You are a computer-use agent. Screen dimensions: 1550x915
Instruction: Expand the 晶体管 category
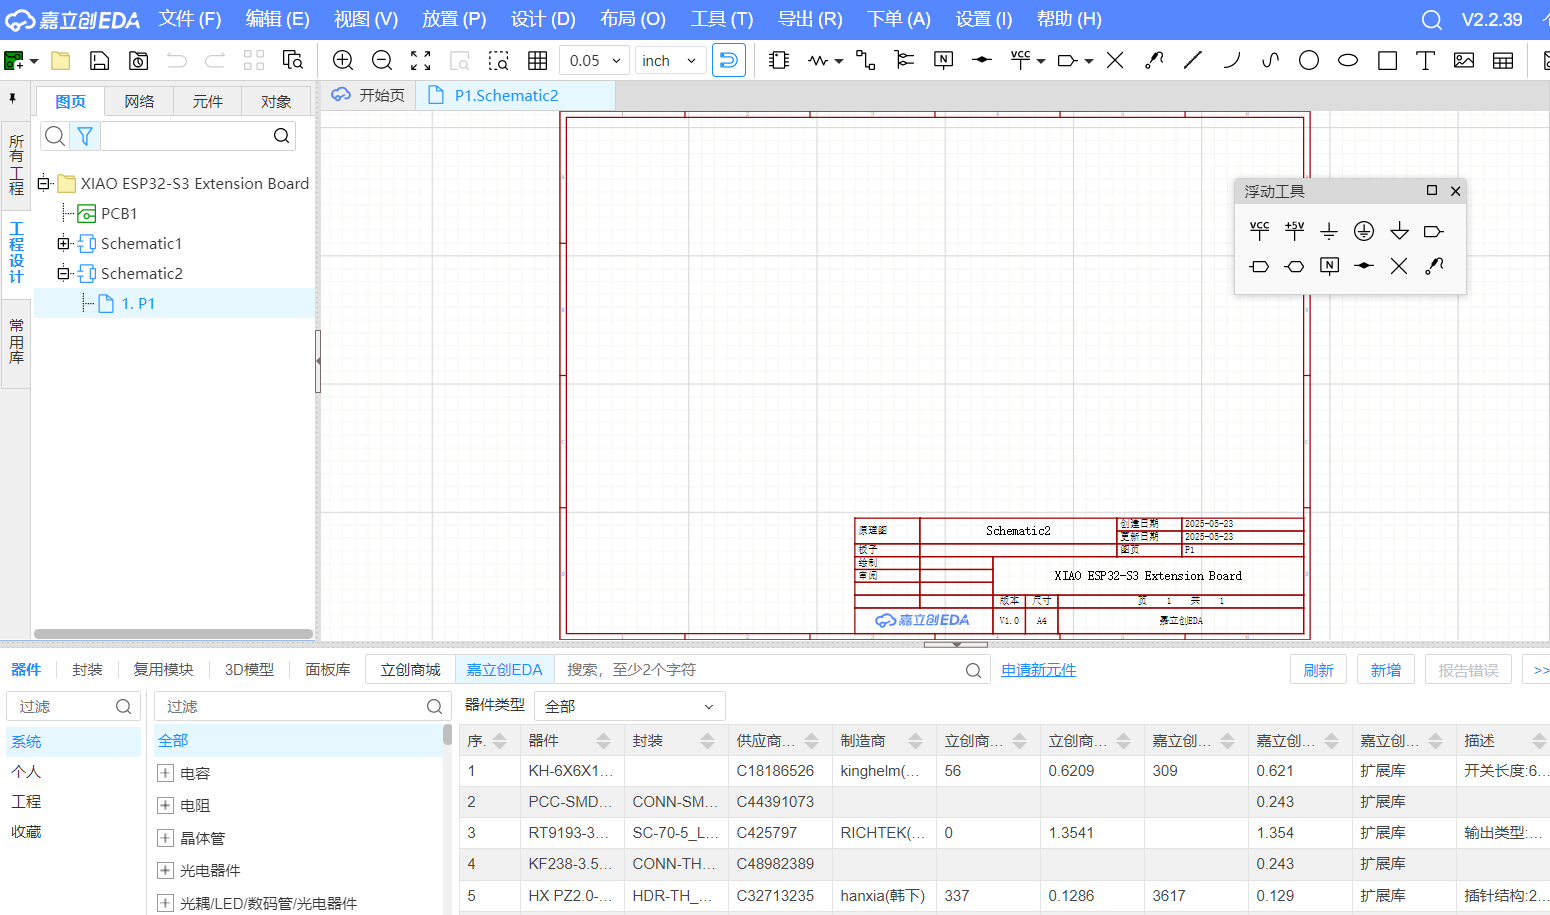point(166,838)
